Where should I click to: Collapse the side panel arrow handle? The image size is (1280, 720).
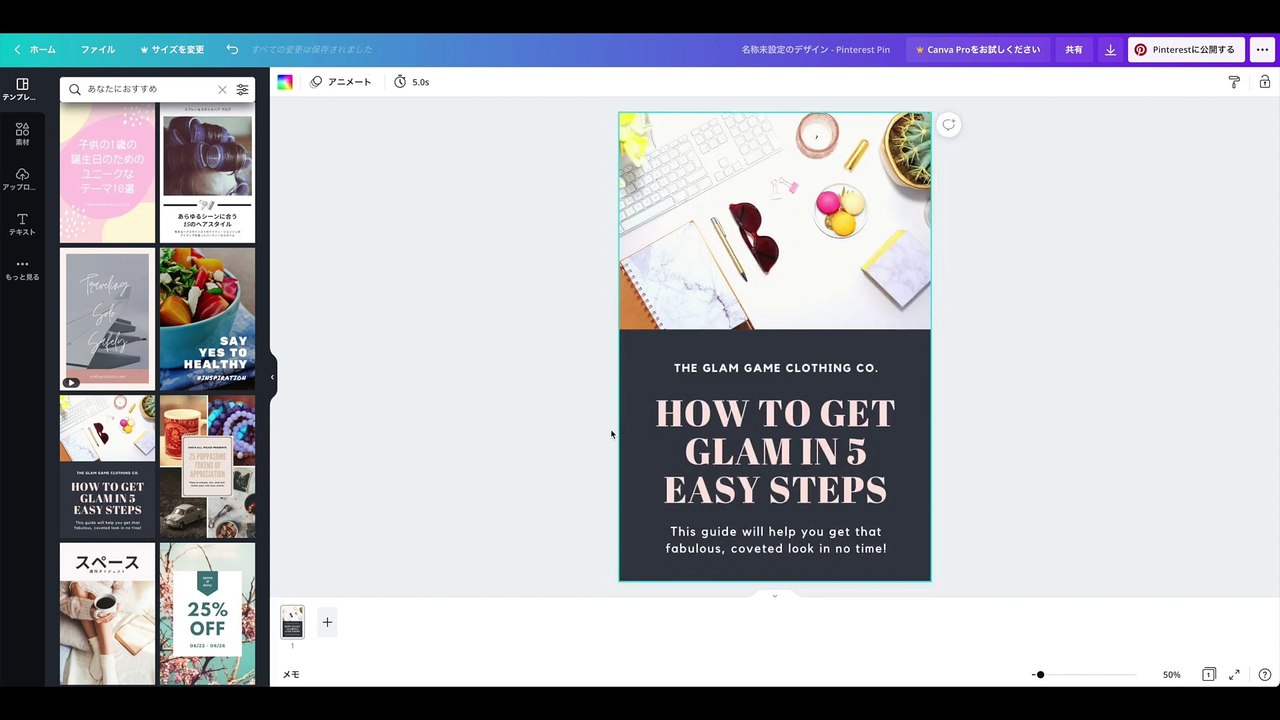pos(272,377)
